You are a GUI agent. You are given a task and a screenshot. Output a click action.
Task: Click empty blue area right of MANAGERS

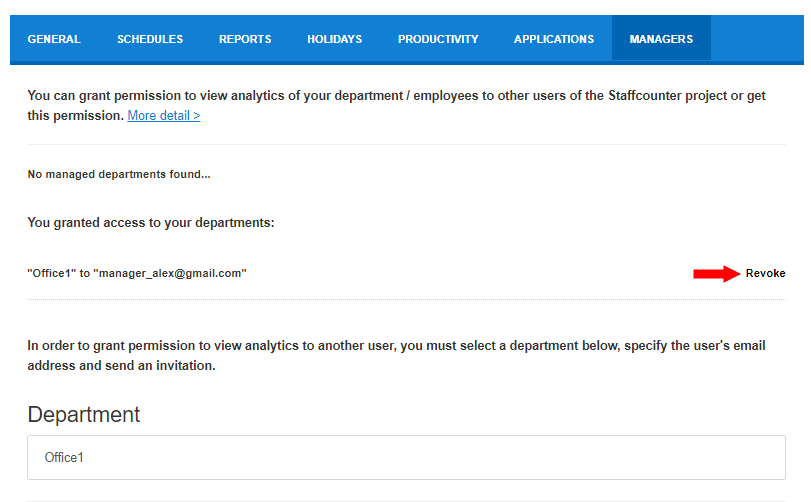coord(757,39)
